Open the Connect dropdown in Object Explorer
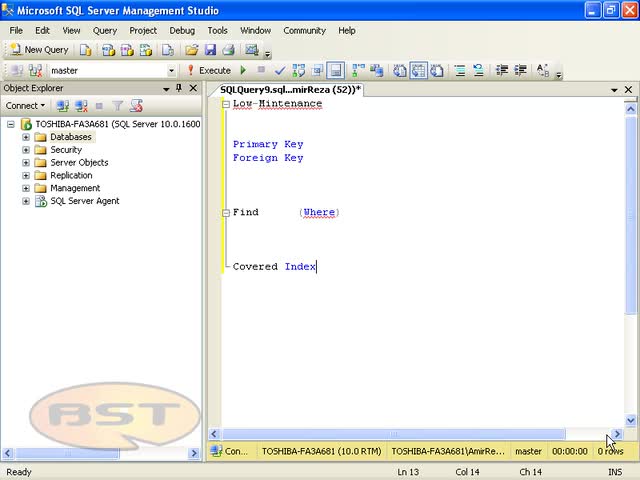Screen dimensions: 640x480 tap(25, 106)
